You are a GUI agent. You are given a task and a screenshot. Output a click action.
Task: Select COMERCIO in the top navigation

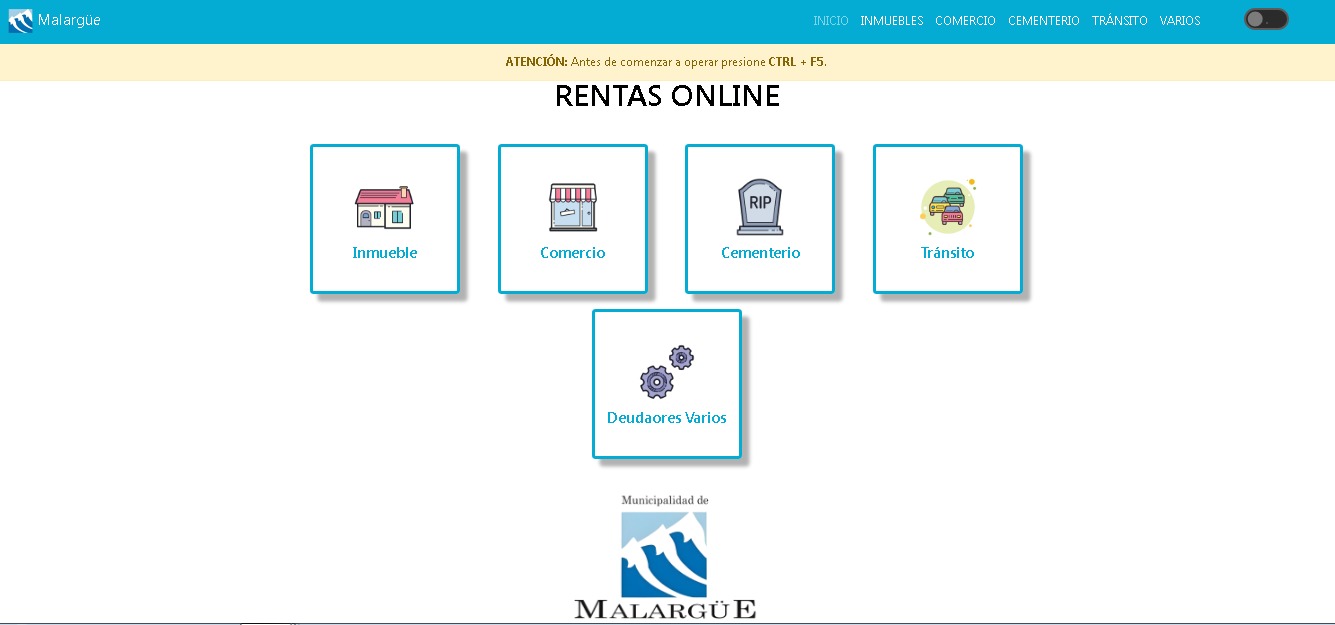(965, 21)
